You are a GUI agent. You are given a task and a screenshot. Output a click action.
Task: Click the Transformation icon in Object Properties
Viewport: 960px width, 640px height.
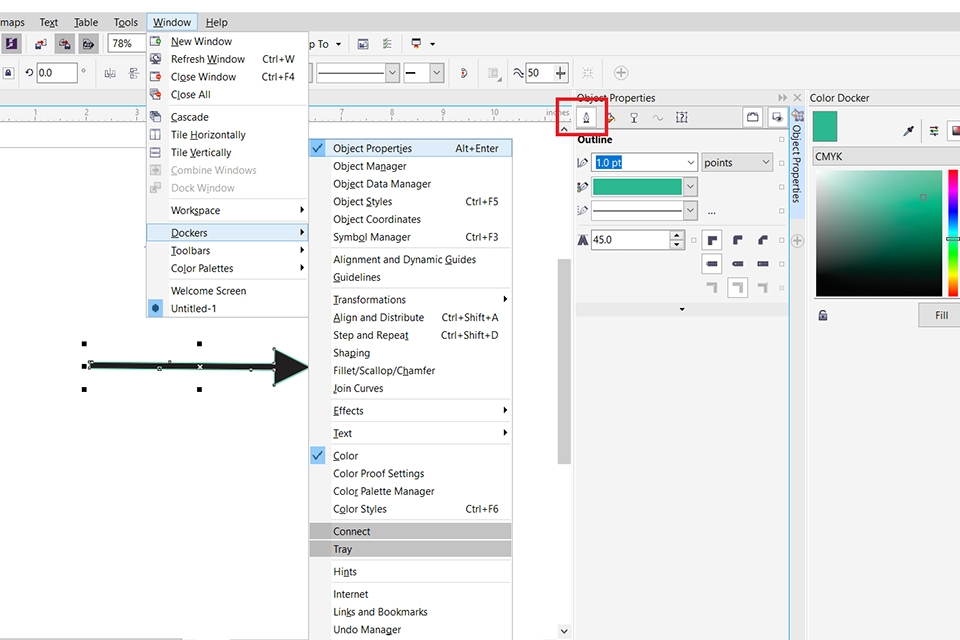click(682, 117)
